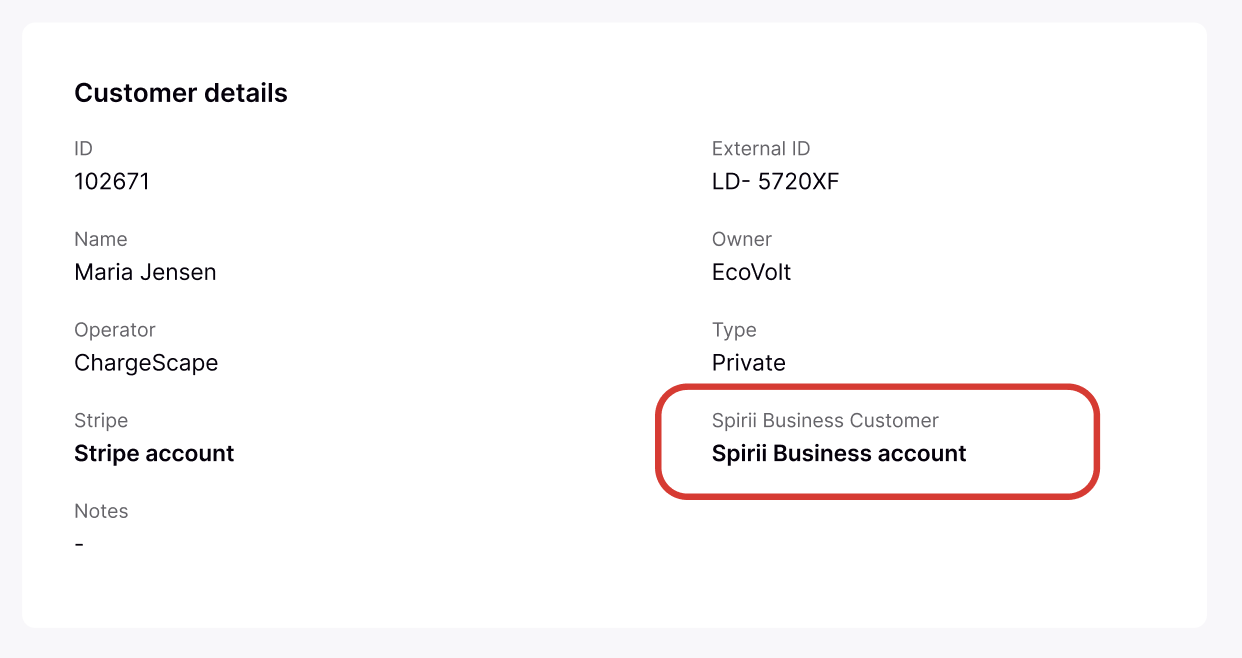Click the Notes dash value
Image resolution: width=1242 pixels, height=658 pixels.
pyautogui.click(x=79, y=545)
